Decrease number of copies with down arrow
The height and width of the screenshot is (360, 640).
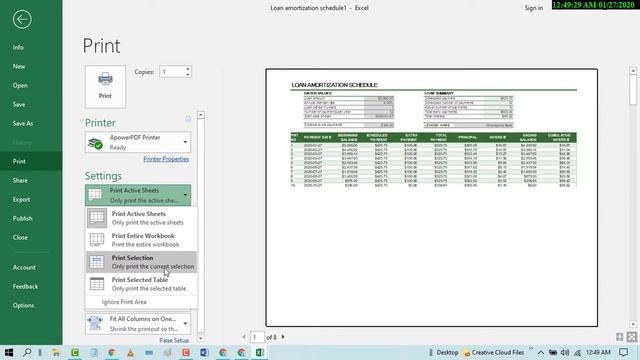(x=188, y=75)
